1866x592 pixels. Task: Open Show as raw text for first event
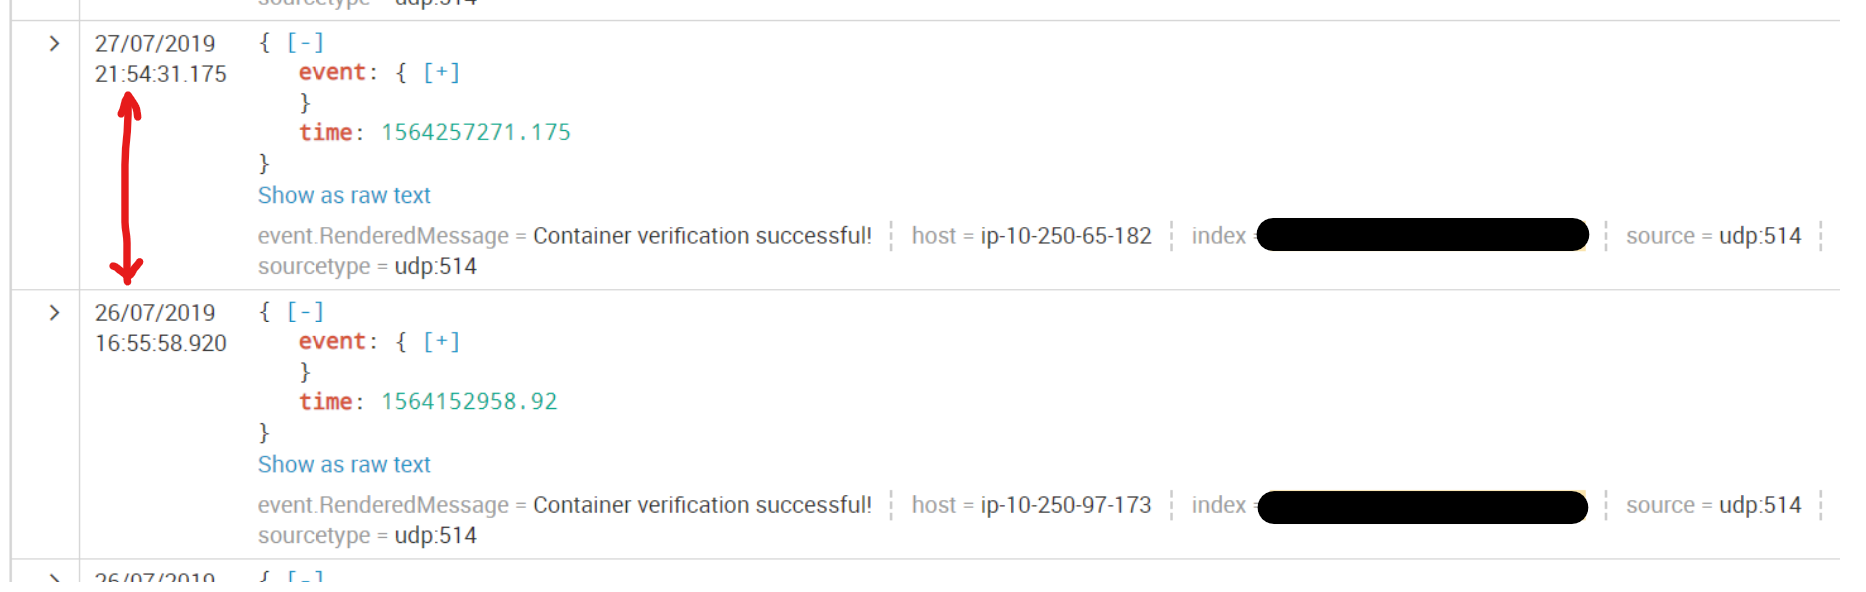pyautogui.click(x=344, y=195)
